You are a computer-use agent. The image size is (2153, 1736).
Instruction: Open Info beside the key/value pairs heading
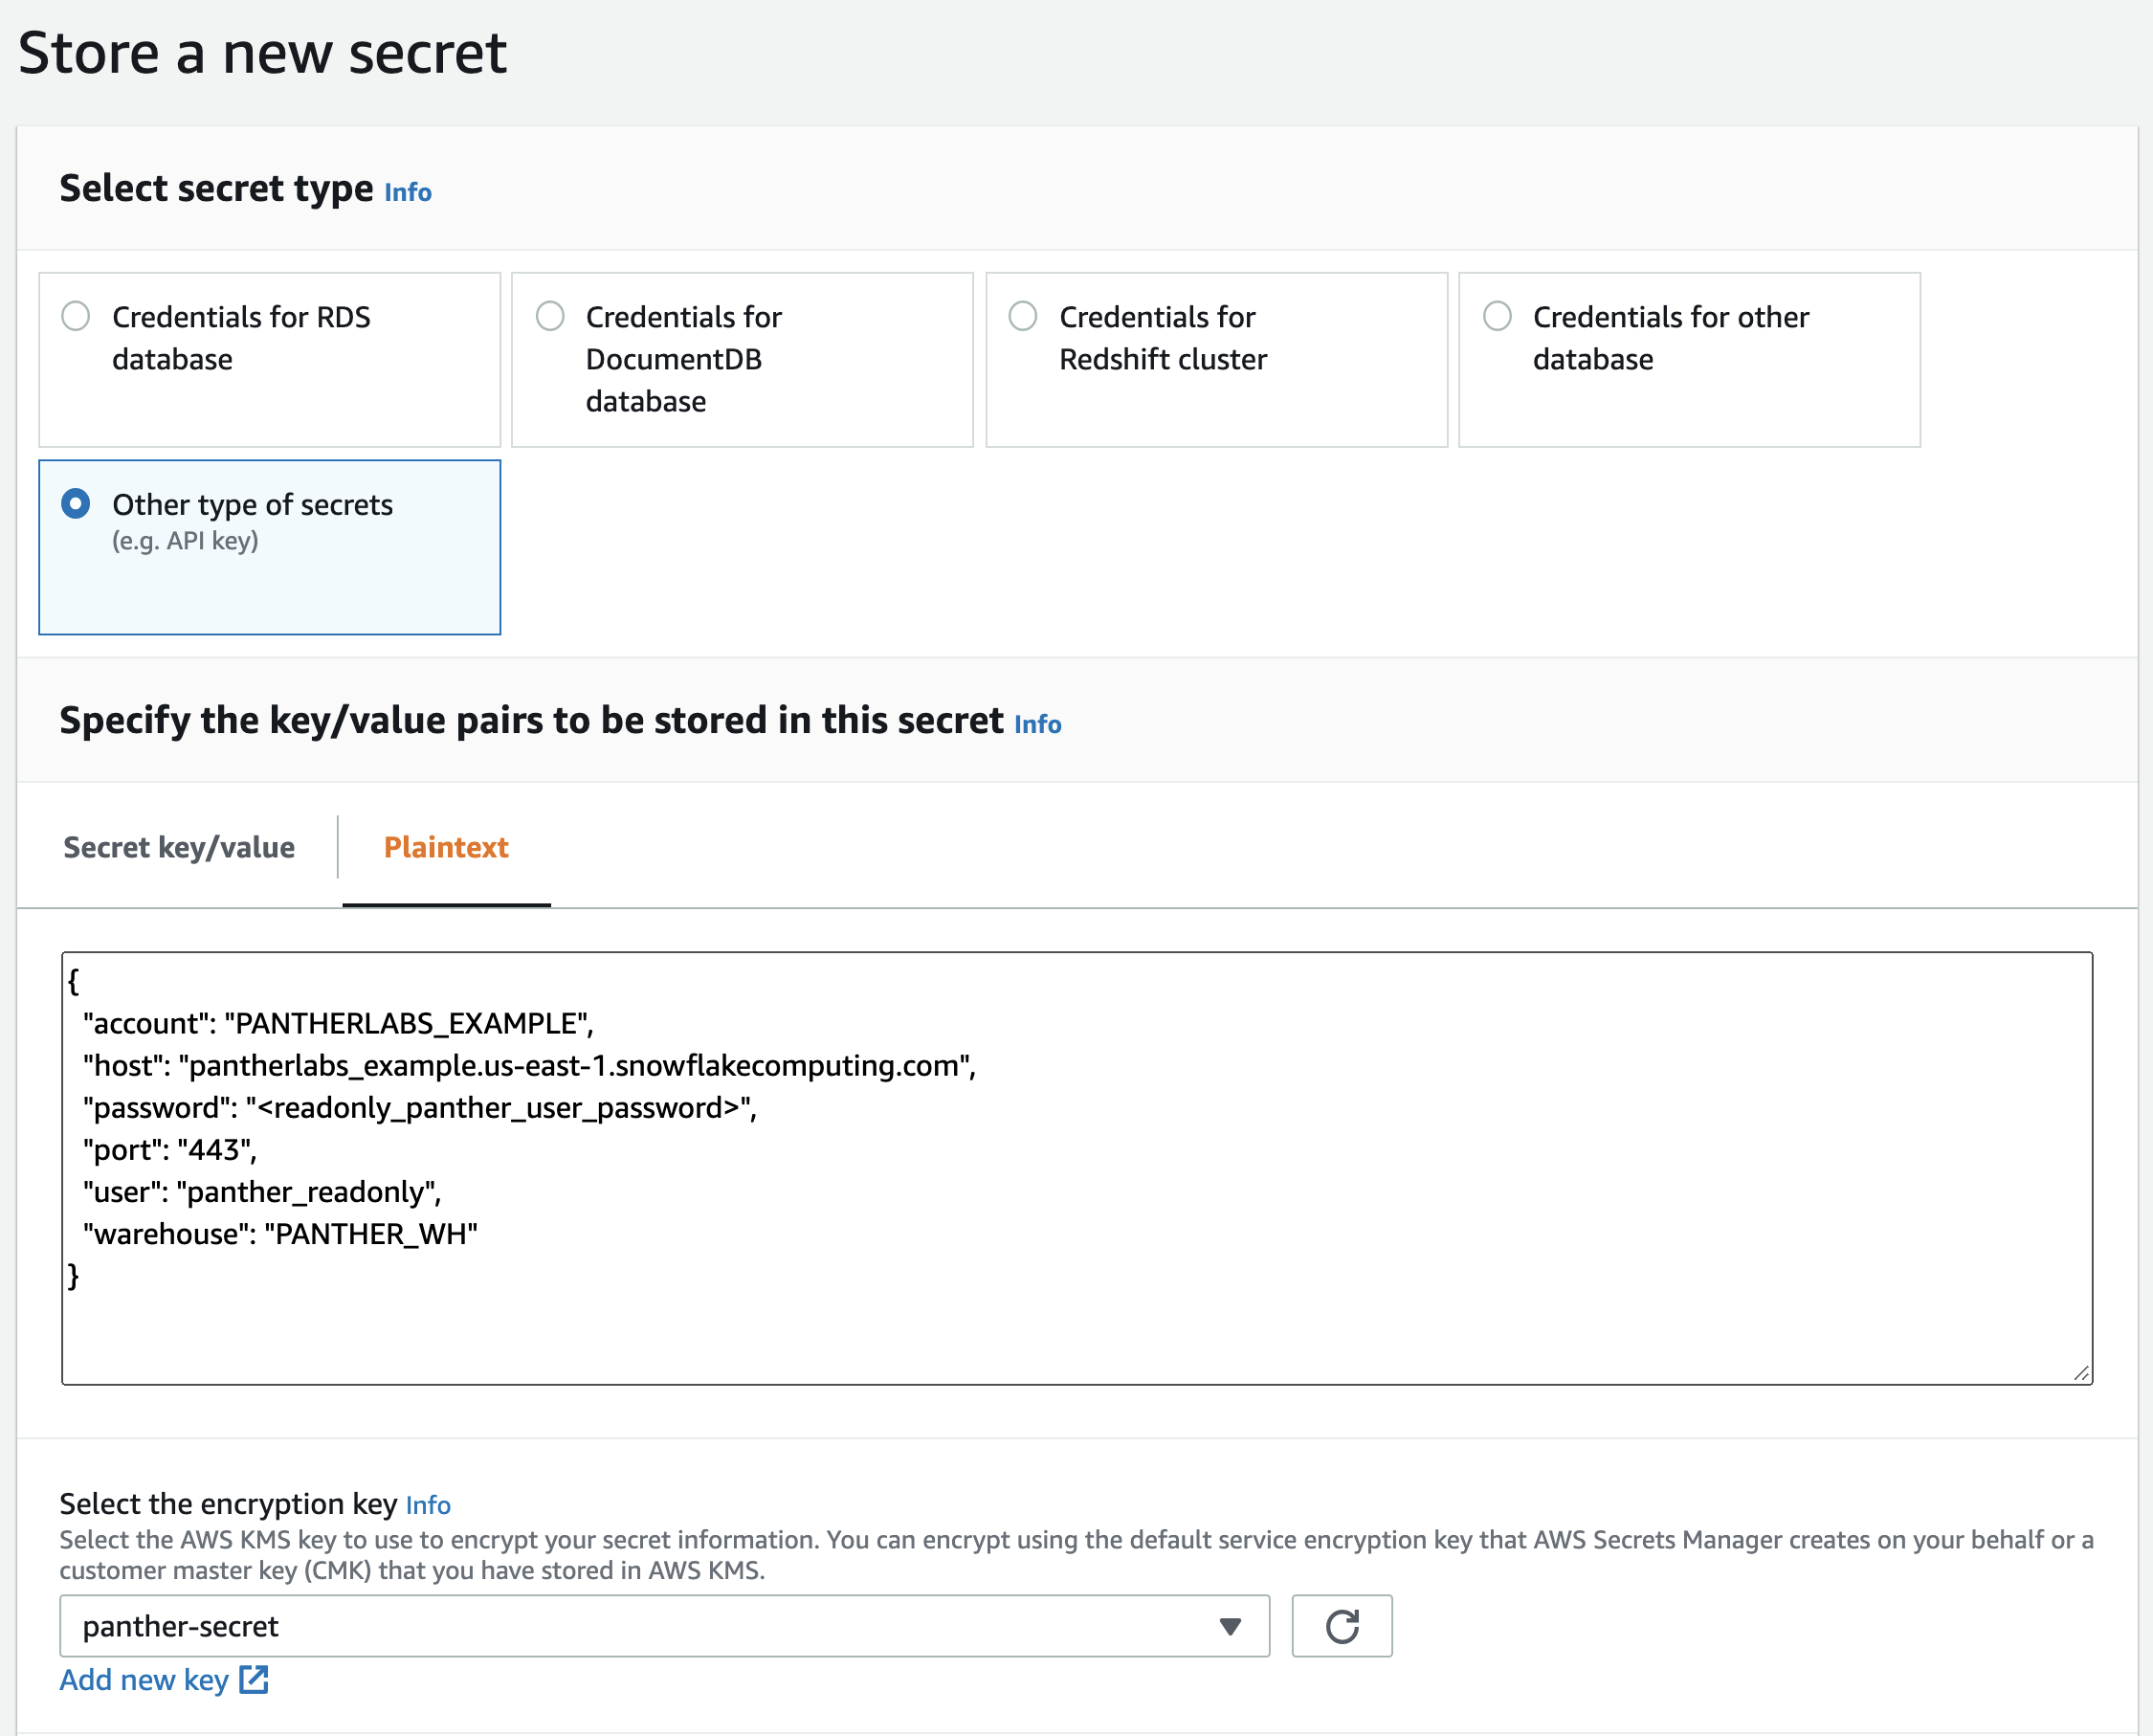coord(1037,724)
